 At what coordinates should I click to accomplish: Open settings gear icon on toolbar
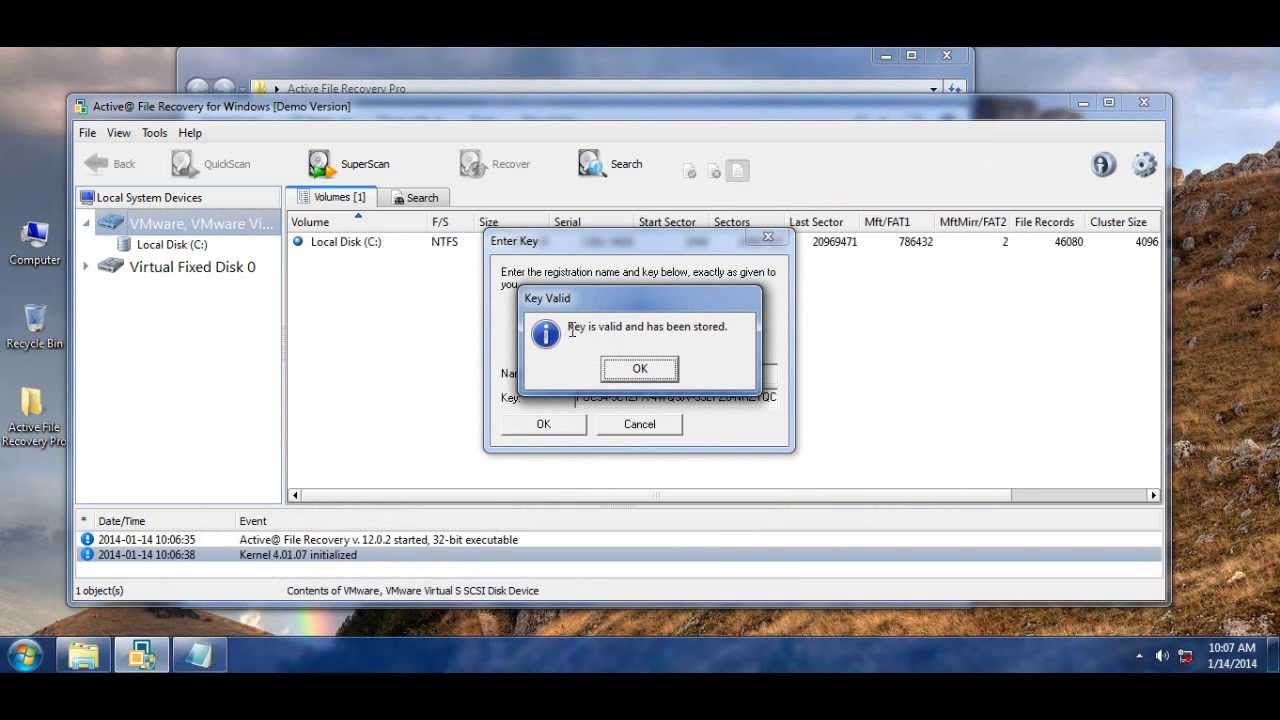point(1145,165)
